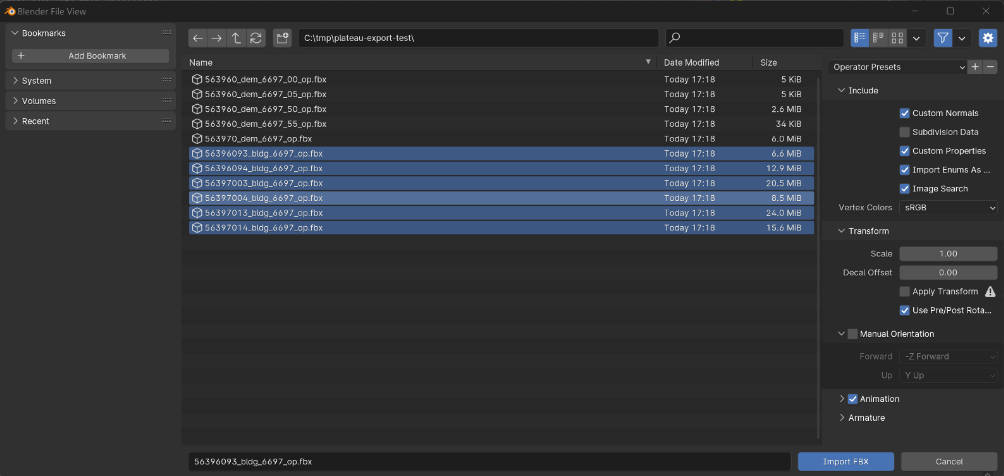
Task: Open Operator Presets dropdown
Action: (x=898, y=67)
